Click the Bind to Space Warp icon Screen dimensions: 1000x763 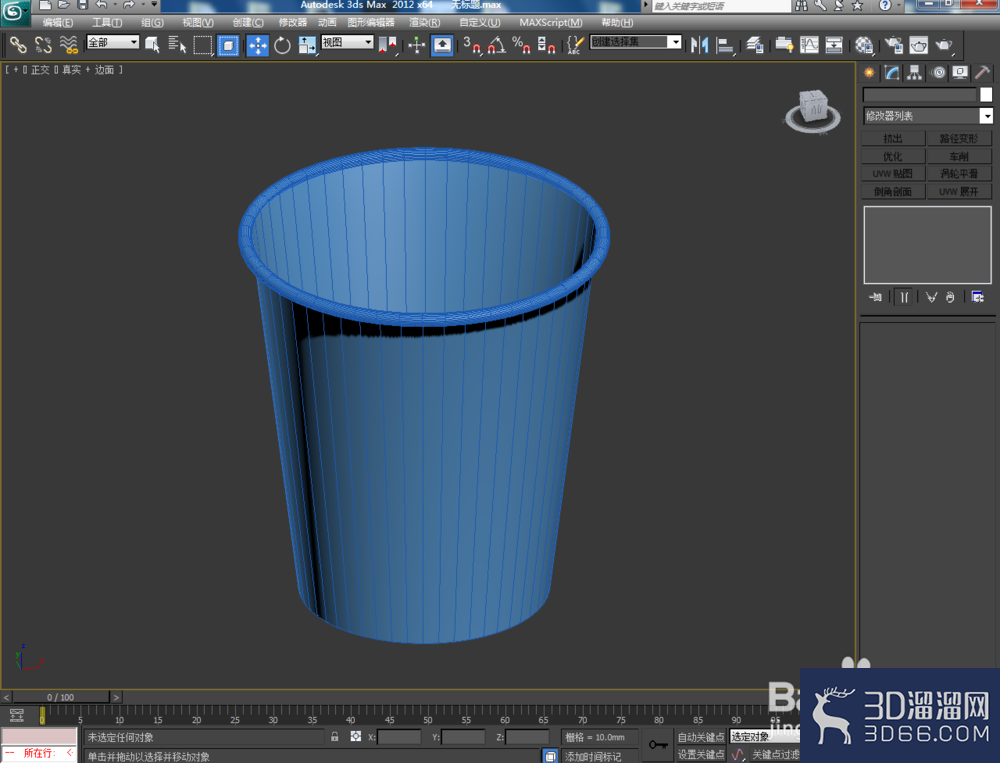pos(68,45)
